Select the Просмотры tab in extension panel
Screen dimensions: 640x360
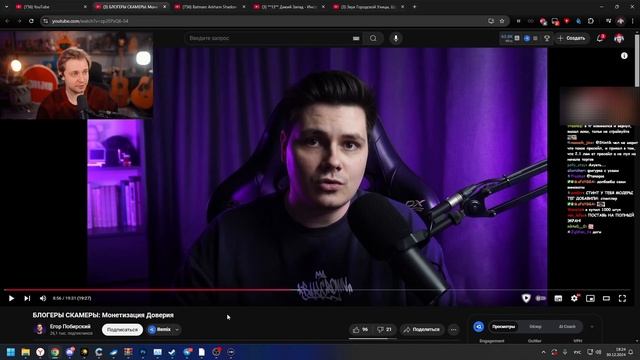point(504,327)
